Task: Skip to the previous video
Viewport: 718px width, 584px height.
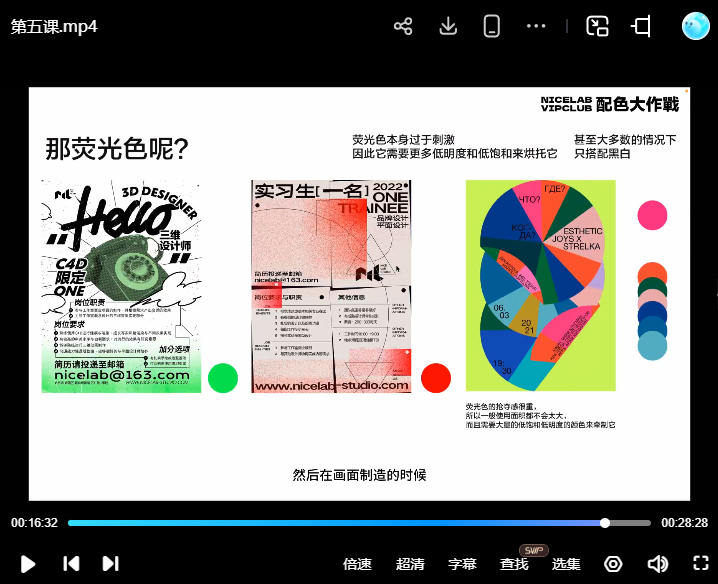Action: 71,564
